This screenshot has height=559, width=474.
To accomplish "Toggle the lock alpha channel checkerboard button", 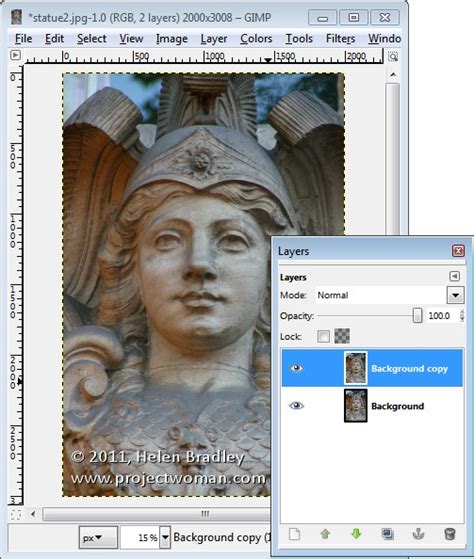I will [x=342, y=336].
